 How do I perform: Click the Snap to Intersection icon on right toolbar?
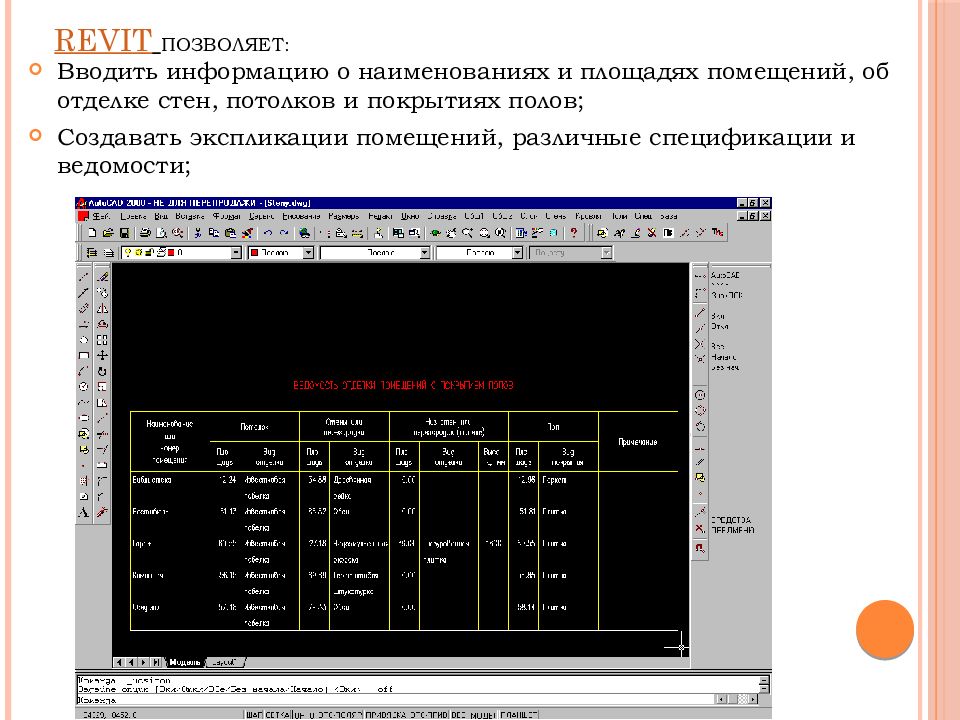(x=700, y=343)
